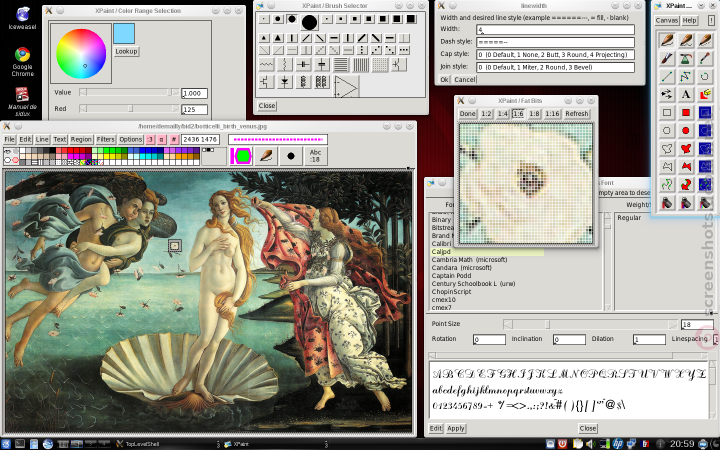Select the Smear dropper tool in toolbox
This screenshot has width=720, height=450.
click(x=705, y=58)
